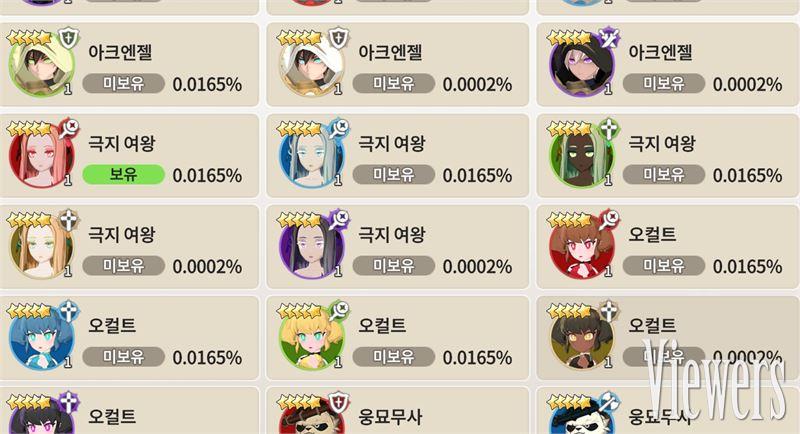This screenshot has height=434, width=800.
Task: Select blonde 극지 여왕 portrait with 0.0002% rate
Action: [x=42, y=248]
